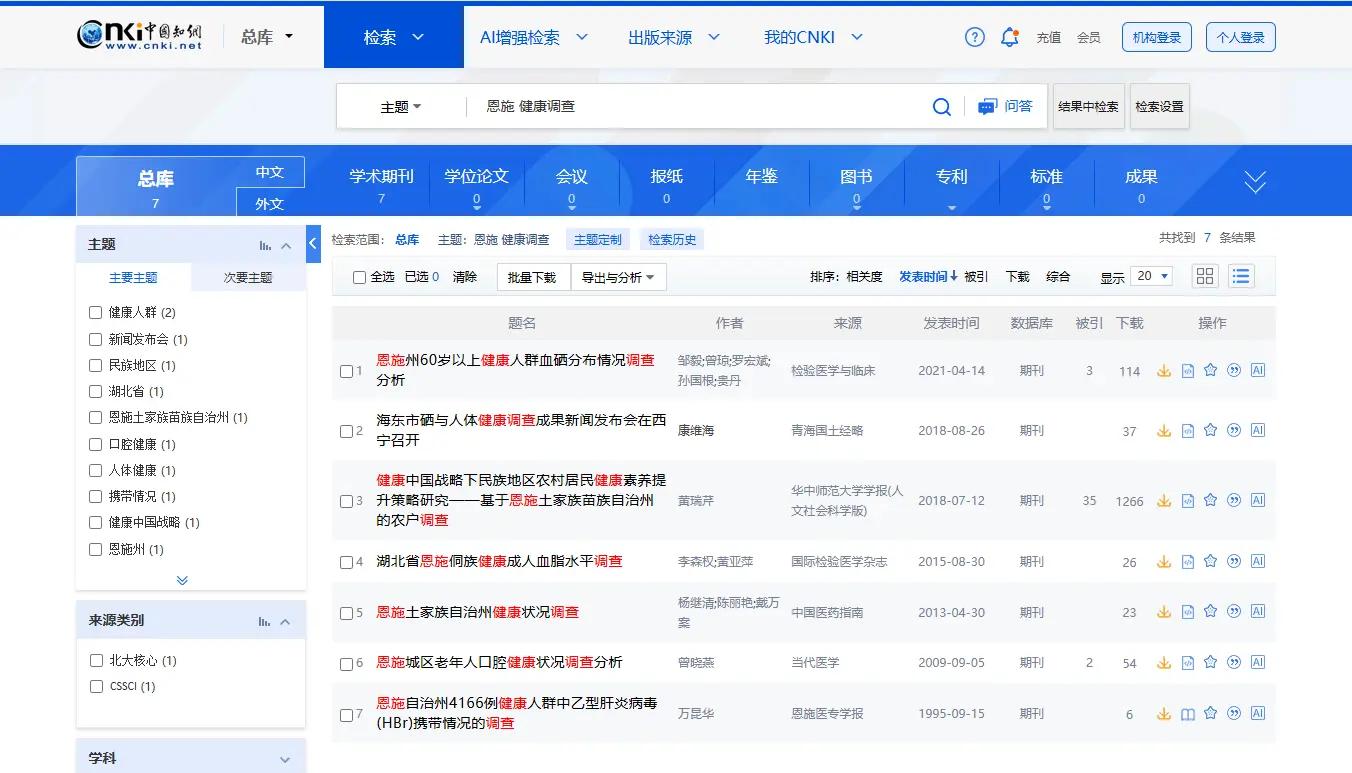The height and width of the screenshot is (773, 1352).
Task: Open the 主题 search field dropdown
Action: pos(400,106)
